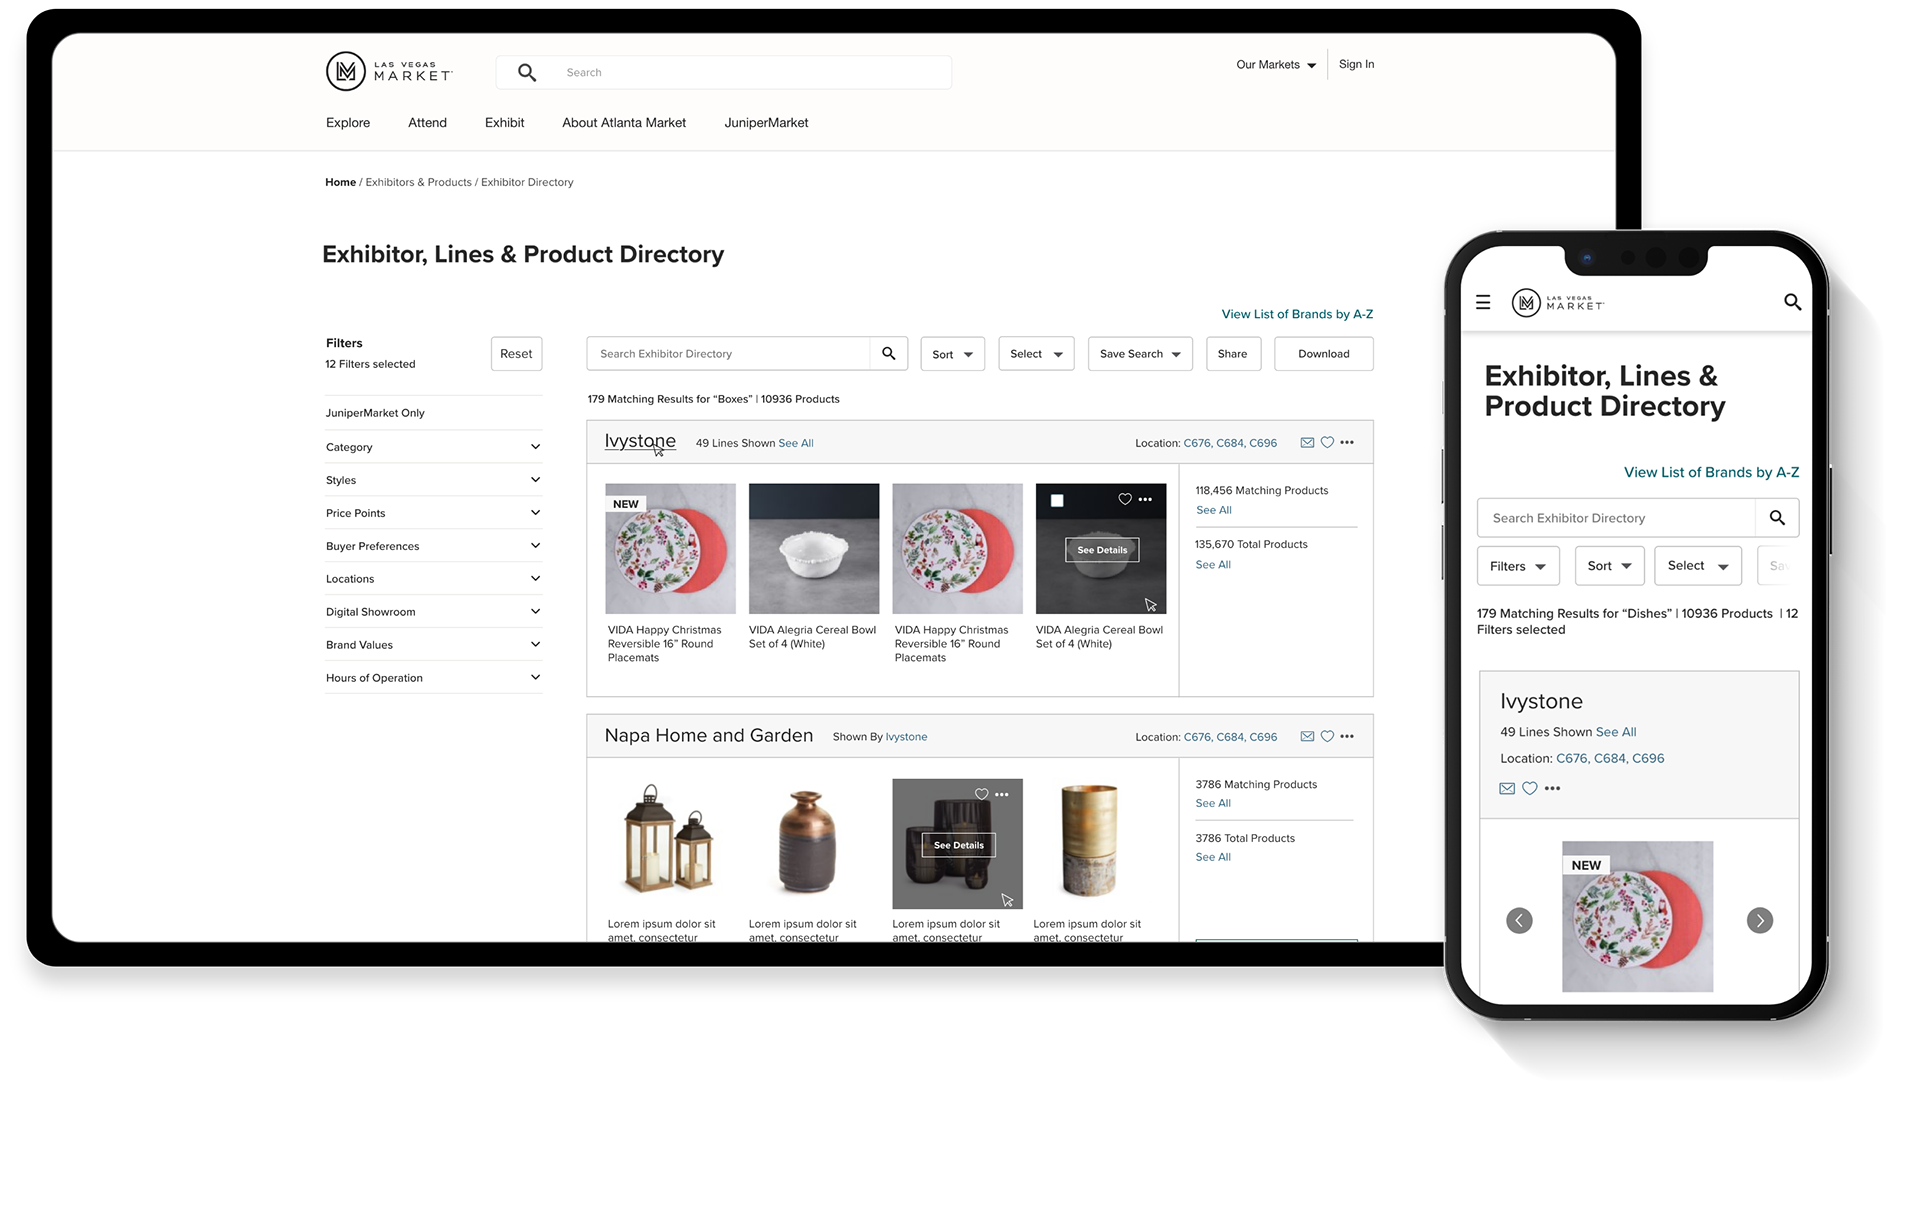Open three-dots menu in phone Ivystone card
This screenshot has width=1920, height=1205.
coord(1552,788)
